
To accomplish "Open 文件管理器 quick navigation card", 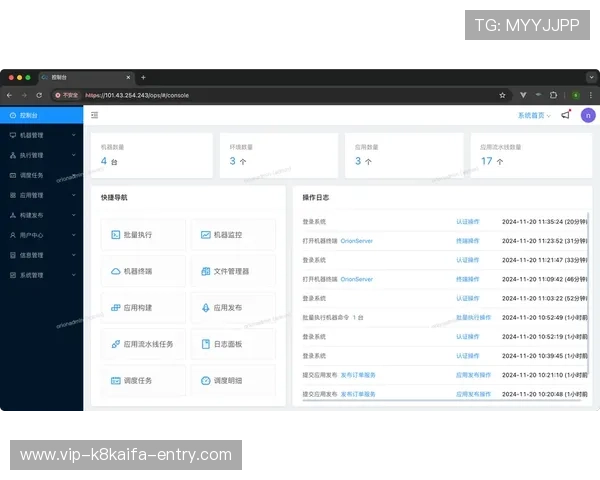I will point(233,271).
